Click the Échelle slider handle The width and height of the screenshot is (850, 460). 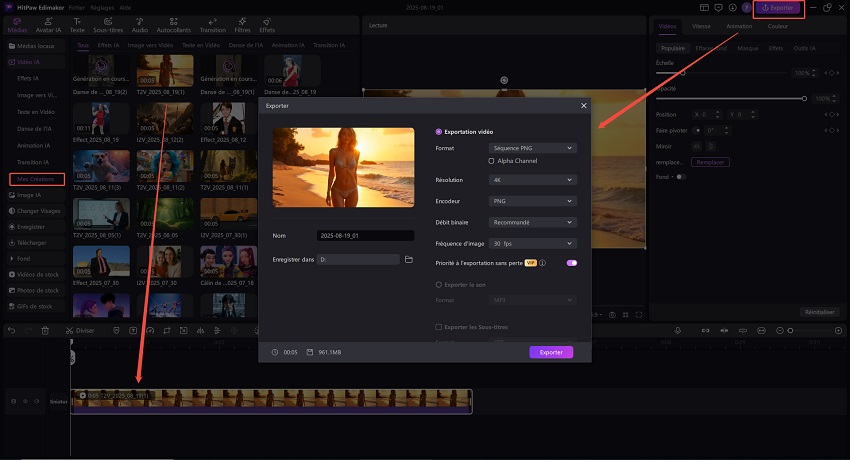coord(683,73)
